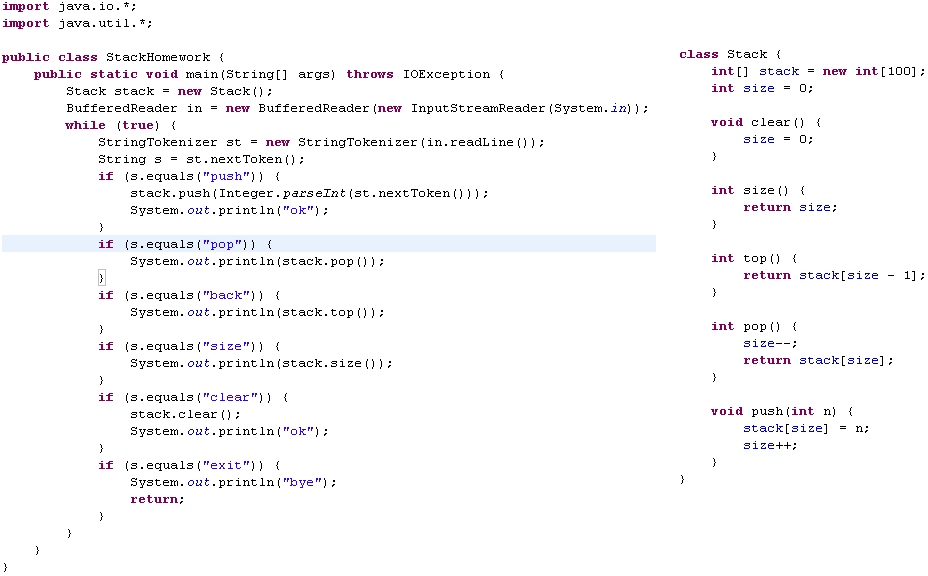Click the "return;" statement in exit block
Image resolution: width=928 pixels, height=576 pixels.
157,500
